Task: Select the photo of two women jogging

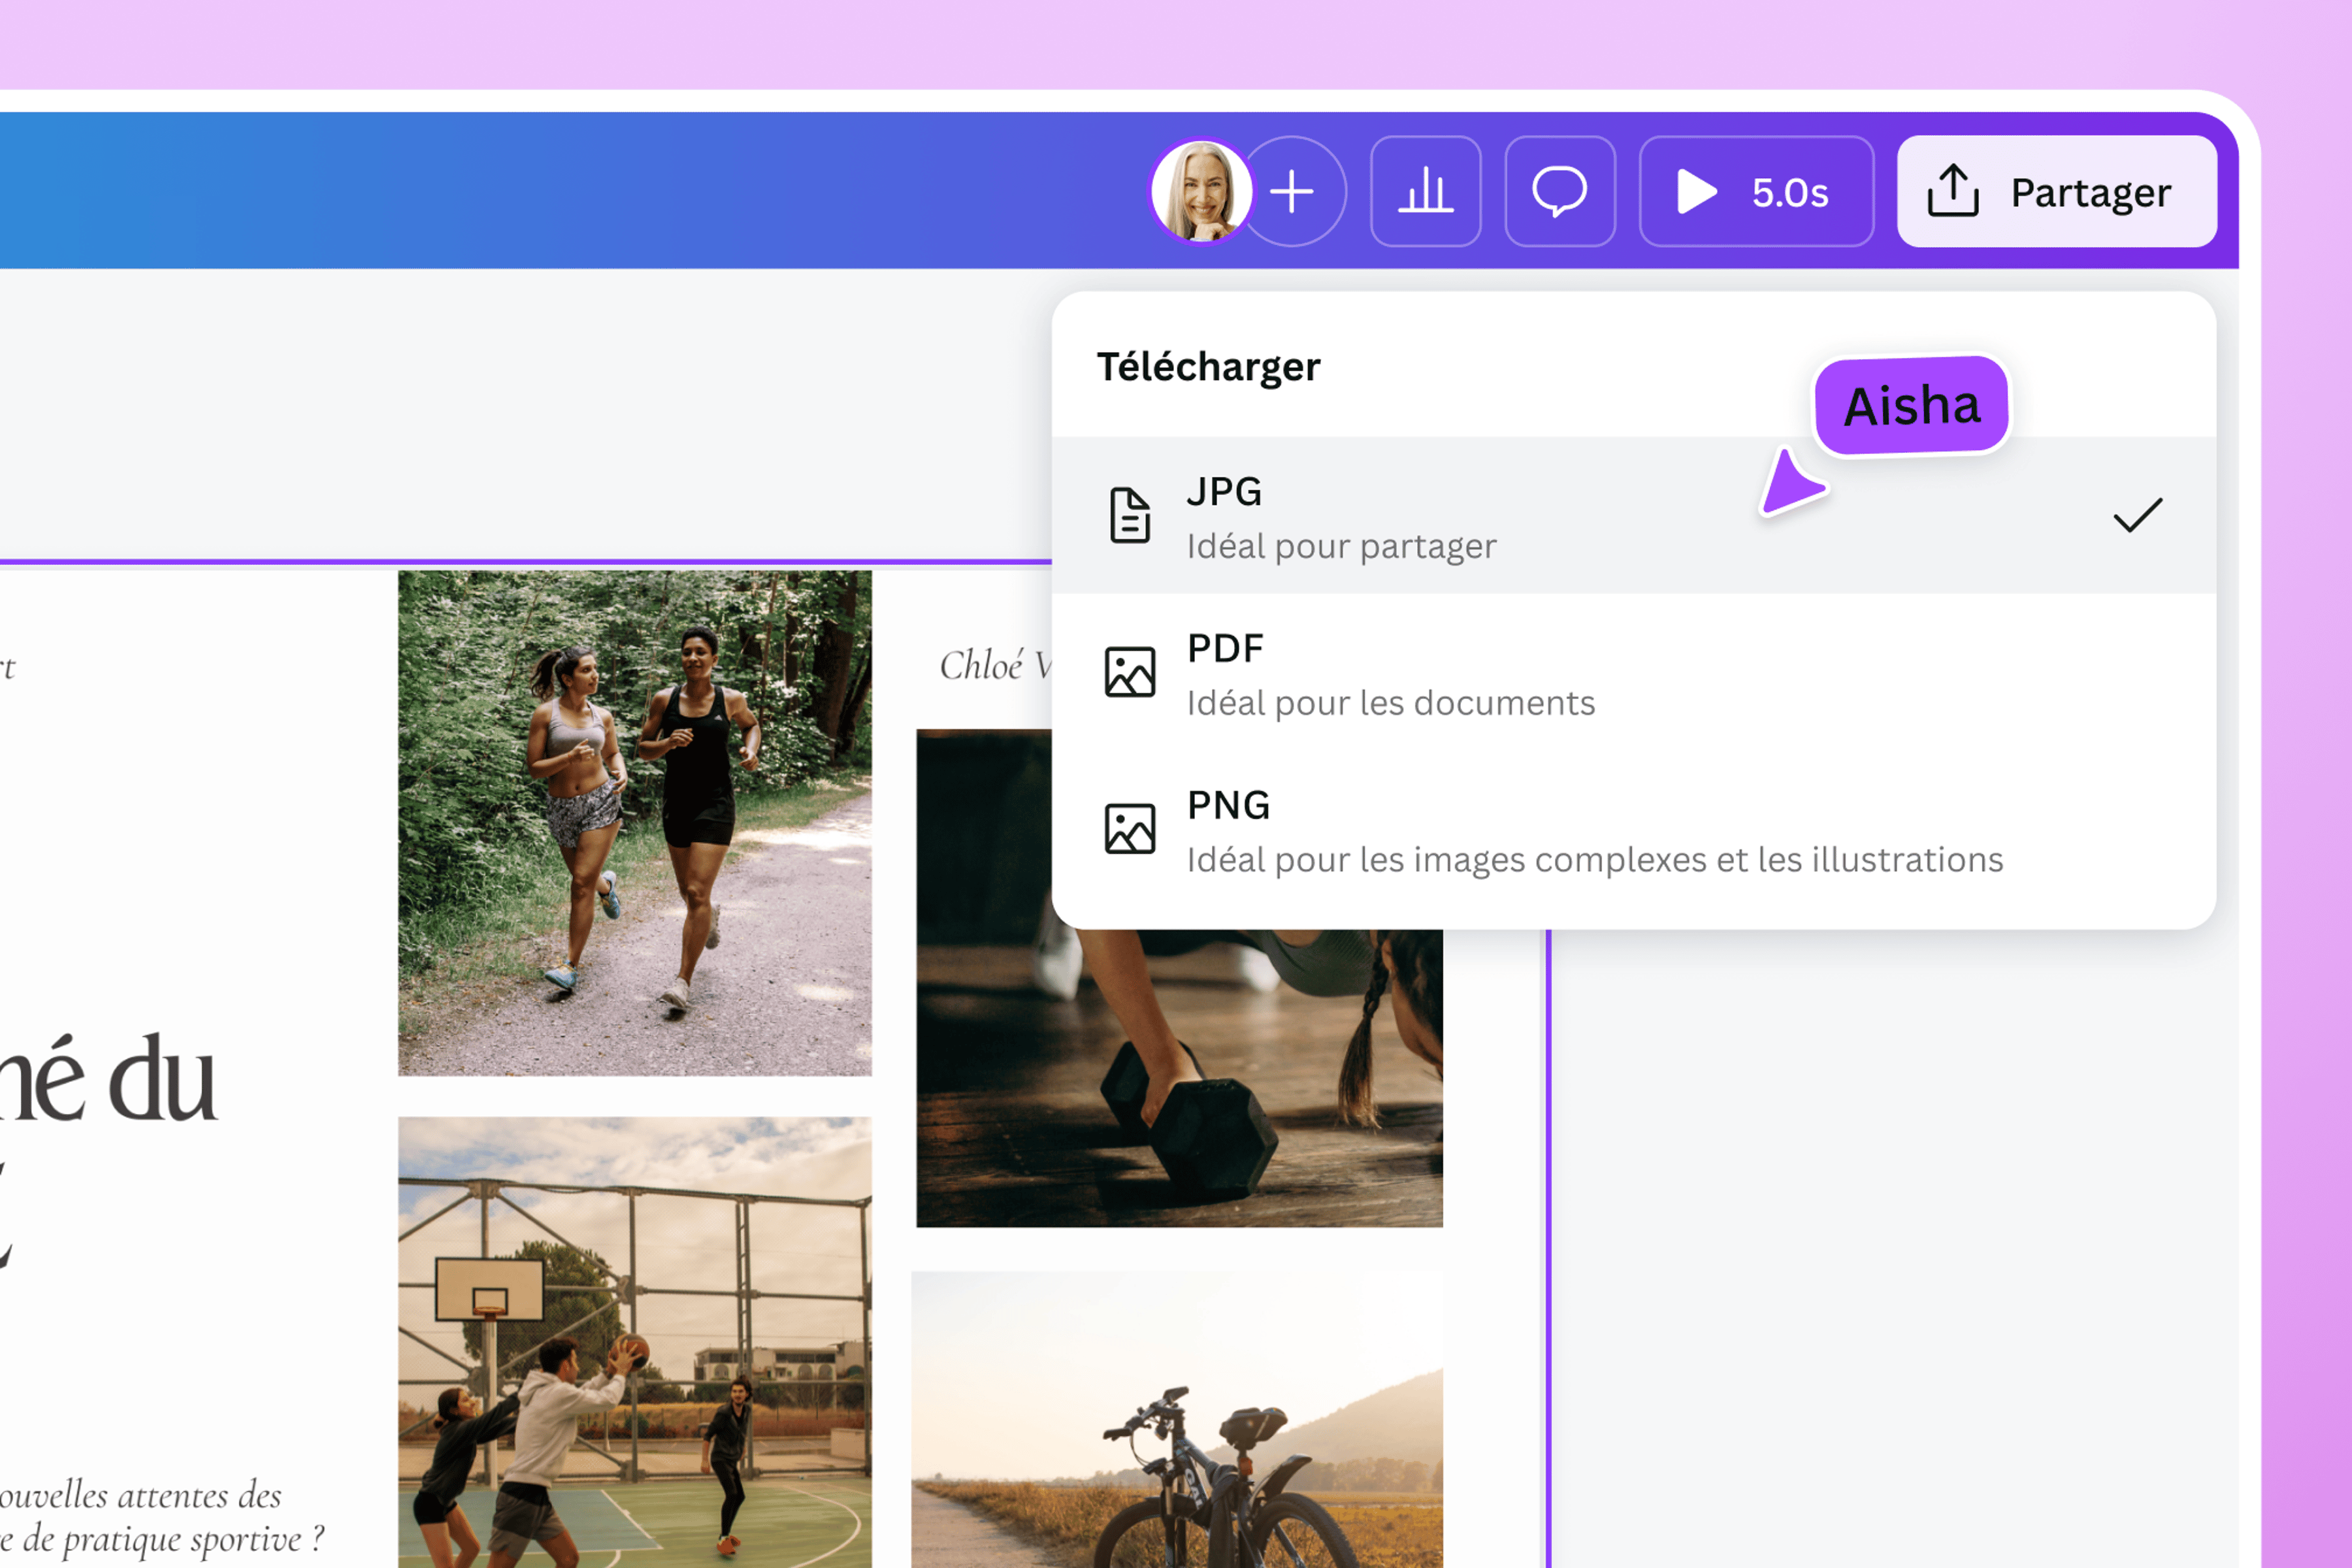Action: tap(635, 823)
